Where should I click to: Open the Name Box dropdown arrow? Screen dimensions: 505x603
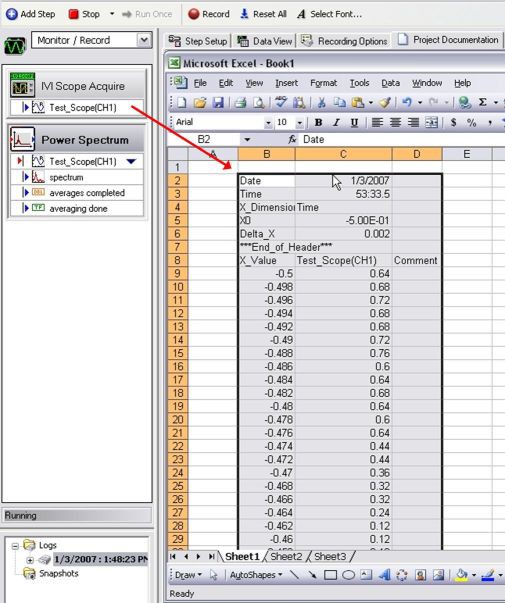247,139
